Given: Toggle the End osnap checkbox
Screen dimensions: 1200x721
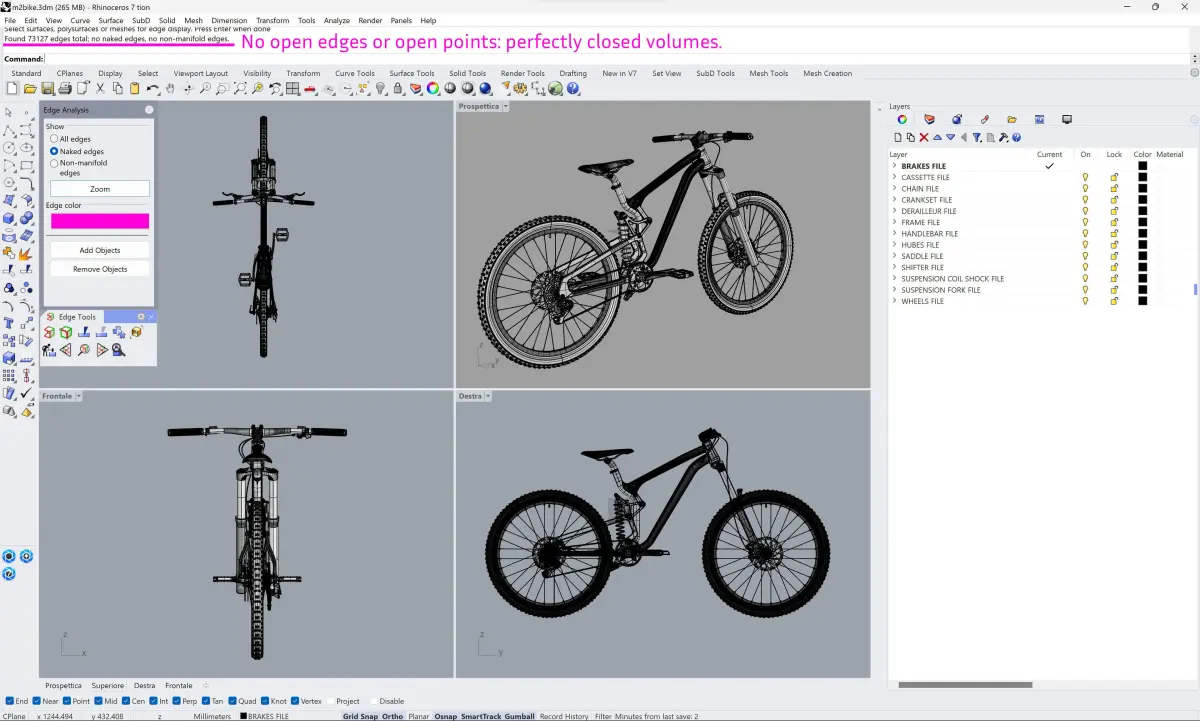Looking at the screenshot, I should 9,701.
